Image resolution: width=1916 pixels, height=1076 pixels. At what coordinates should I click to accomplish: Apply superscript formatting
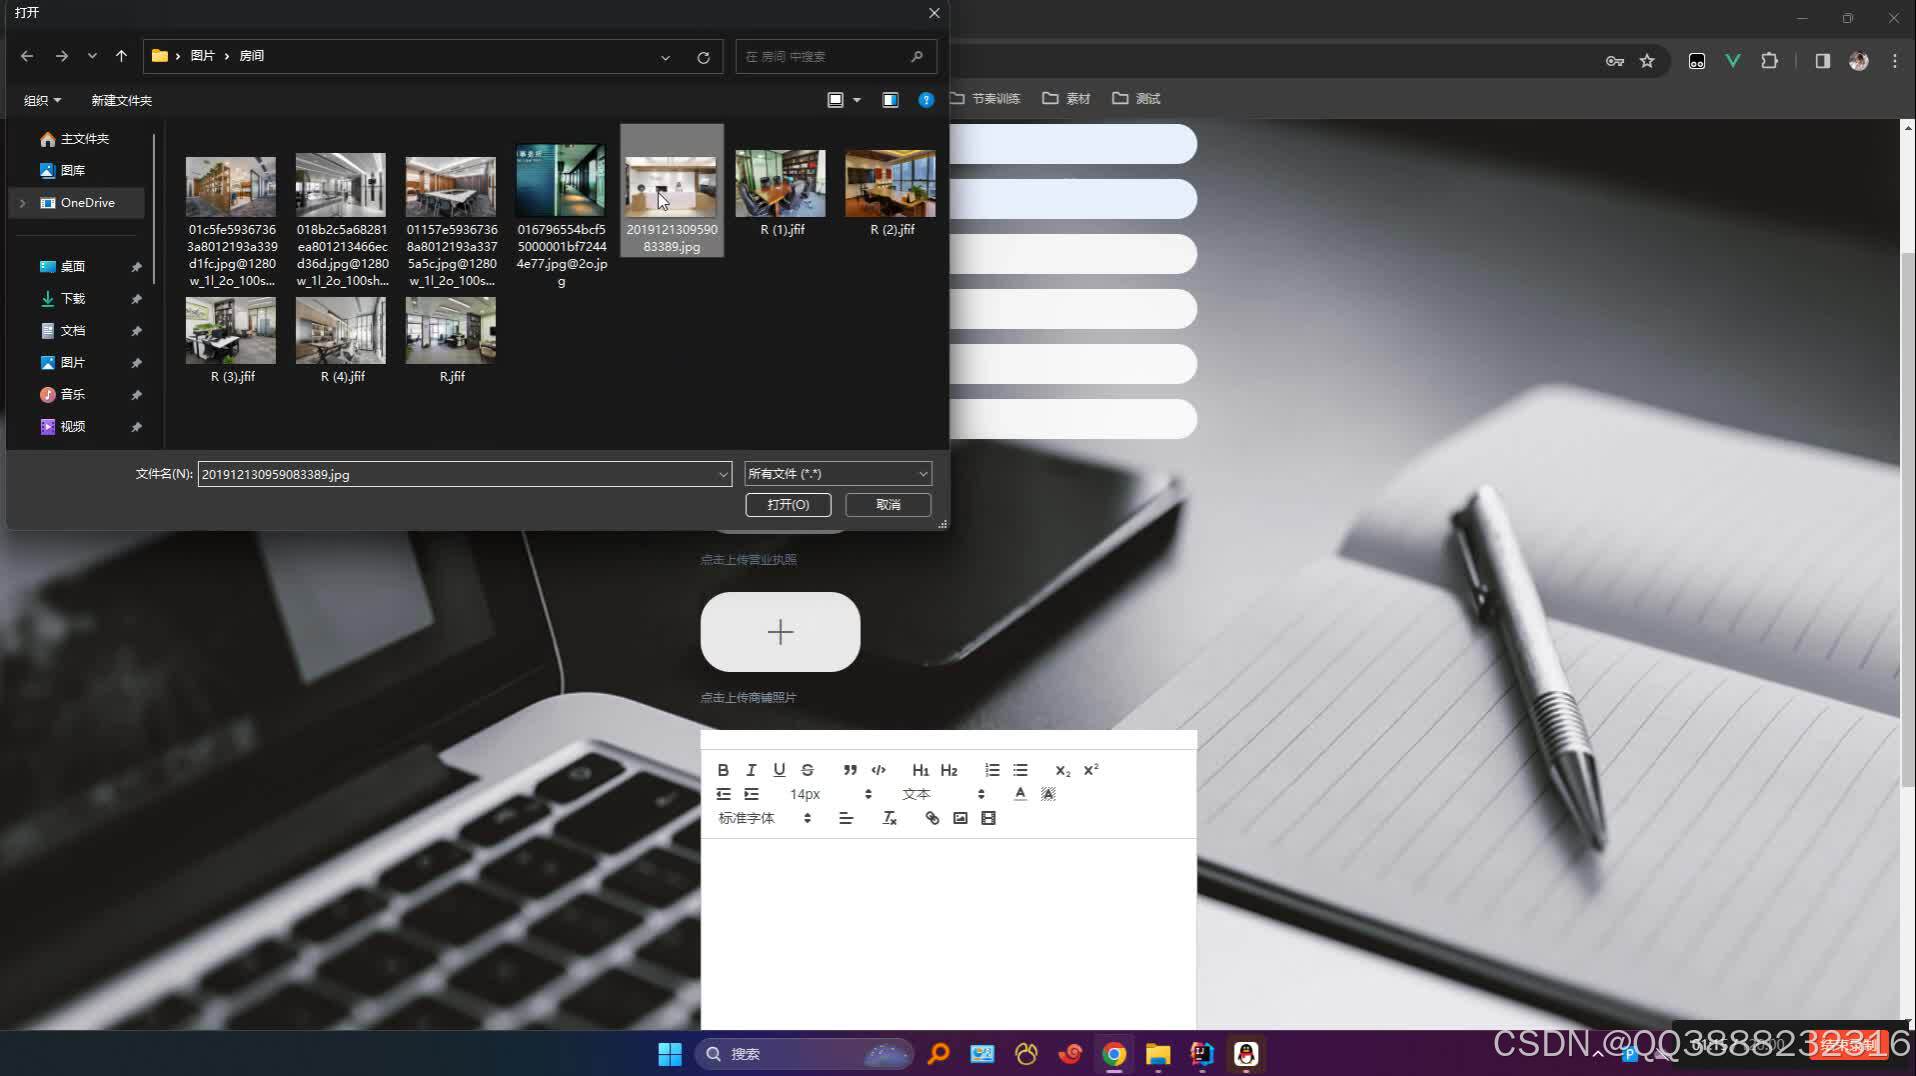1091,770
